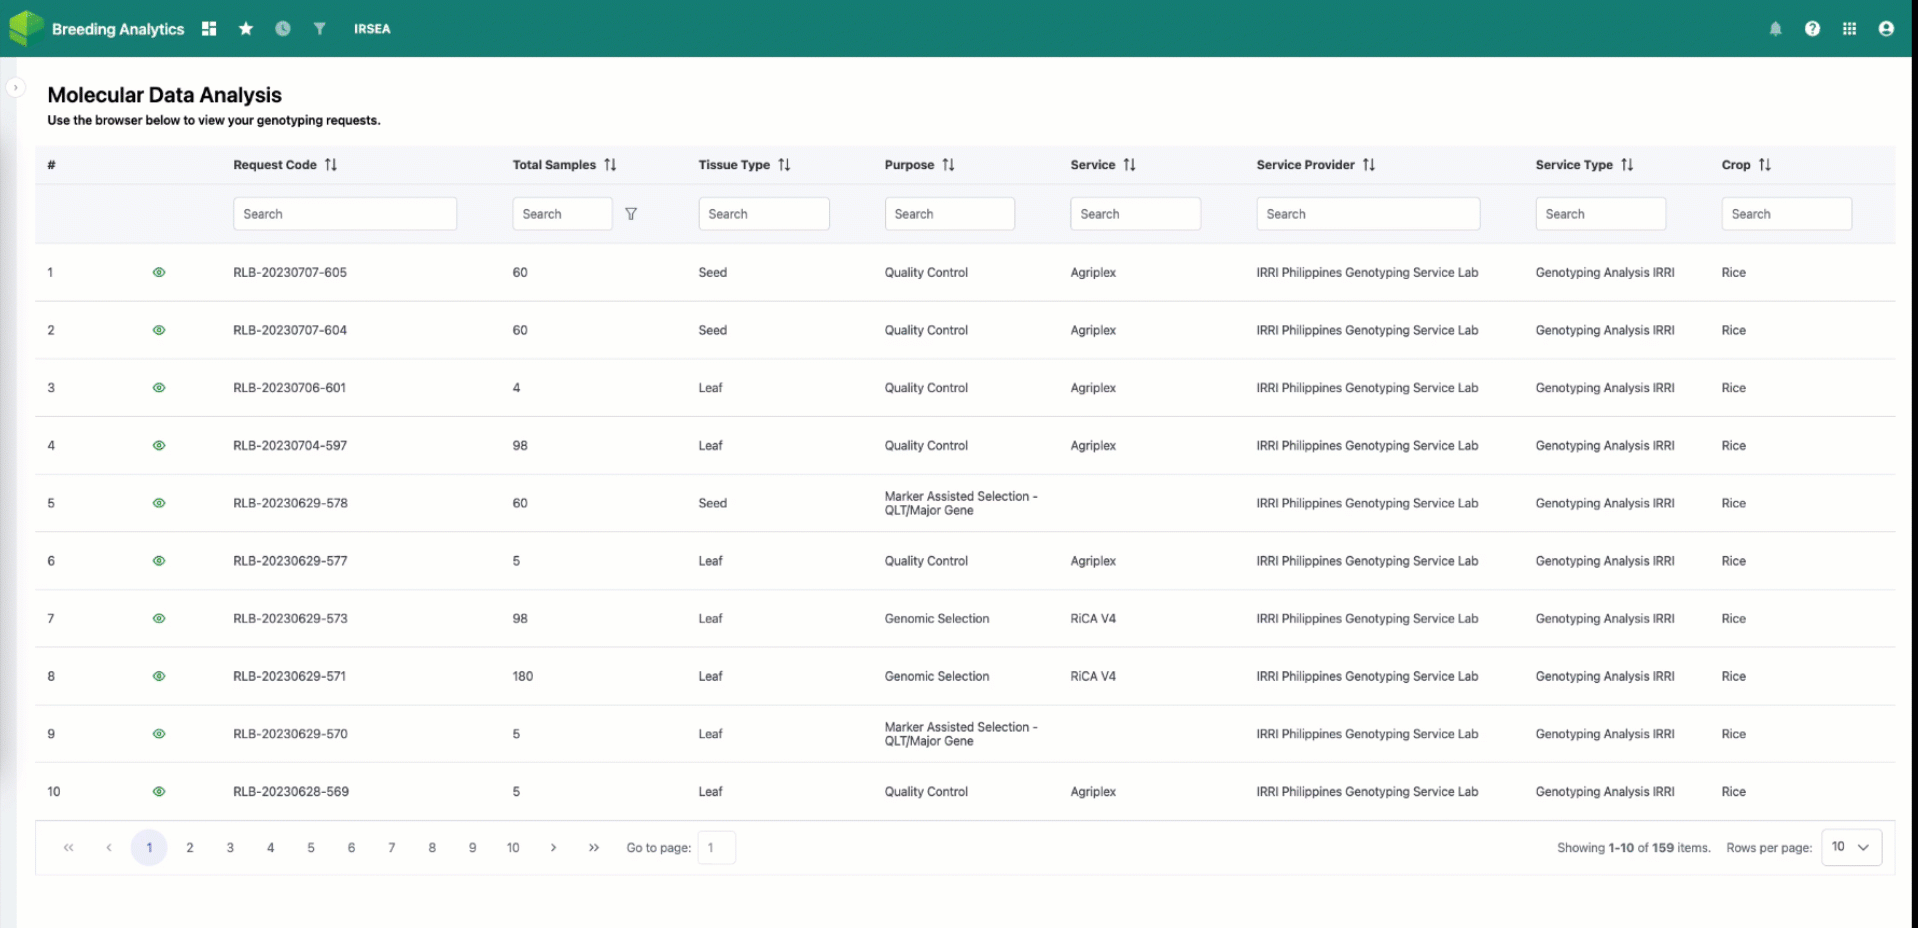View request RLB-20230707-605 via eye icon
The width and height of the screenshot is (1918, 928).
coord(159,272)
